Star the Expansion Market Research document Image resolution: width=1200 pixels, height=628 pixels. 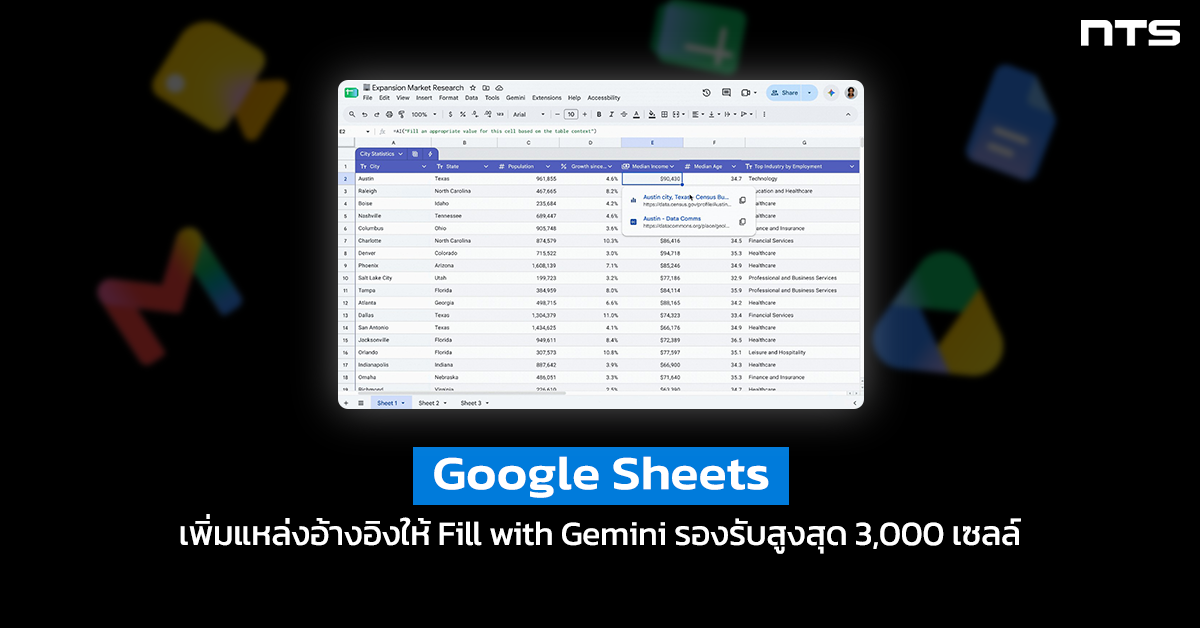coord(472,88)
